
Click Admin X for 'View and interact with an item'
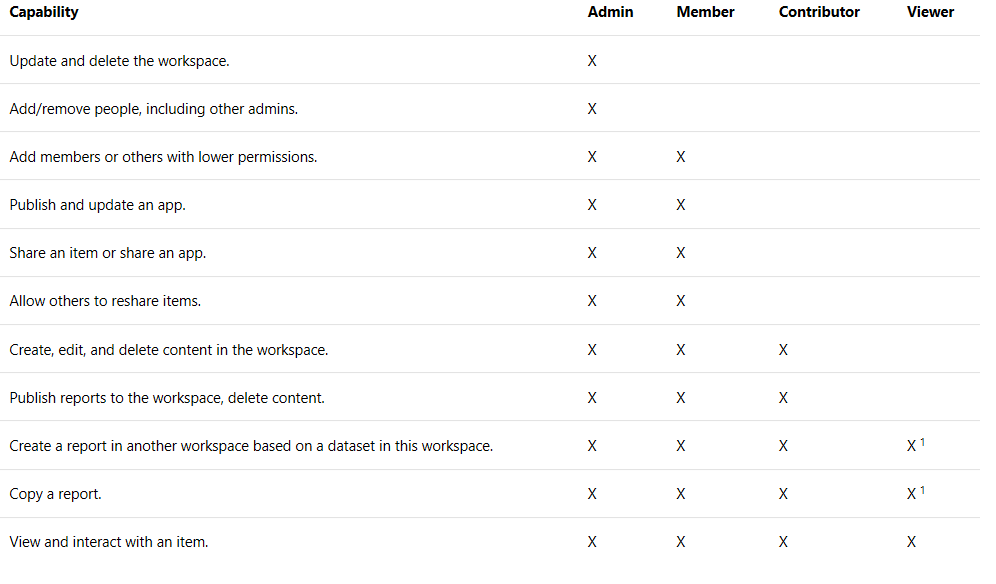click(x=592, y=542)
